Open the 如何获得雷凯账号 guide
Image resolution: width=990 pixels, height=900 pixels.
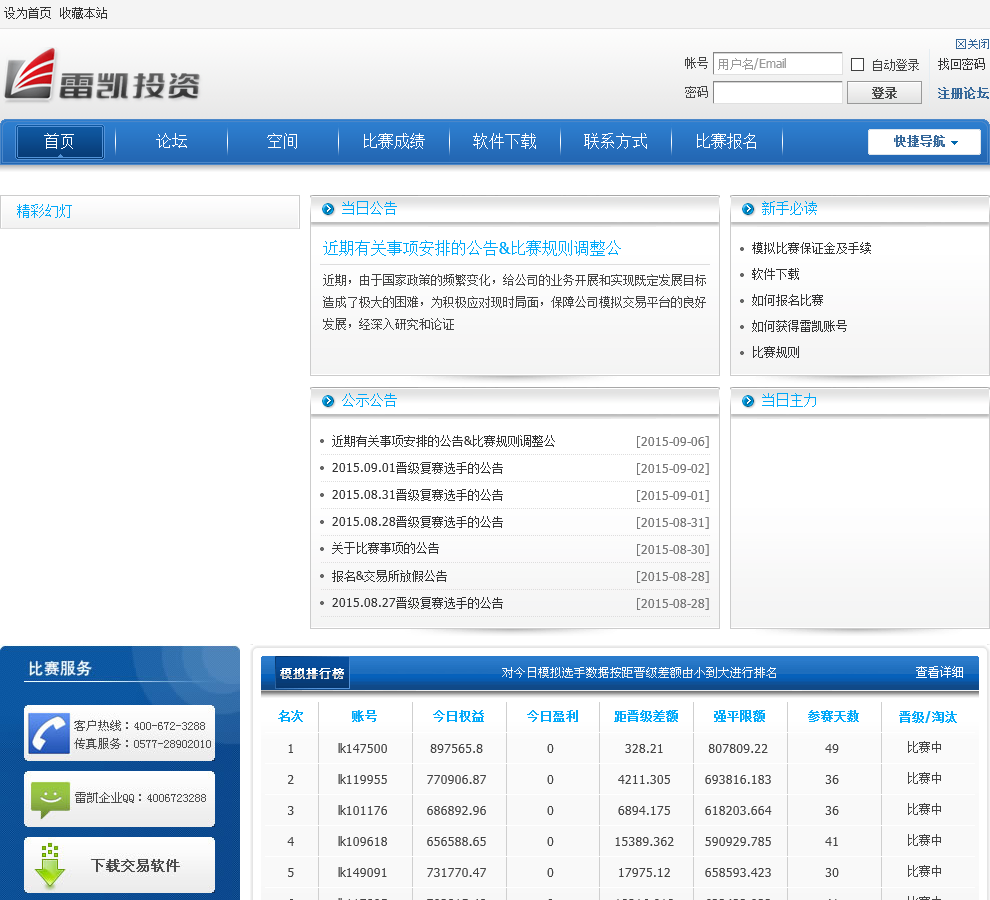[x=799, y=326]
